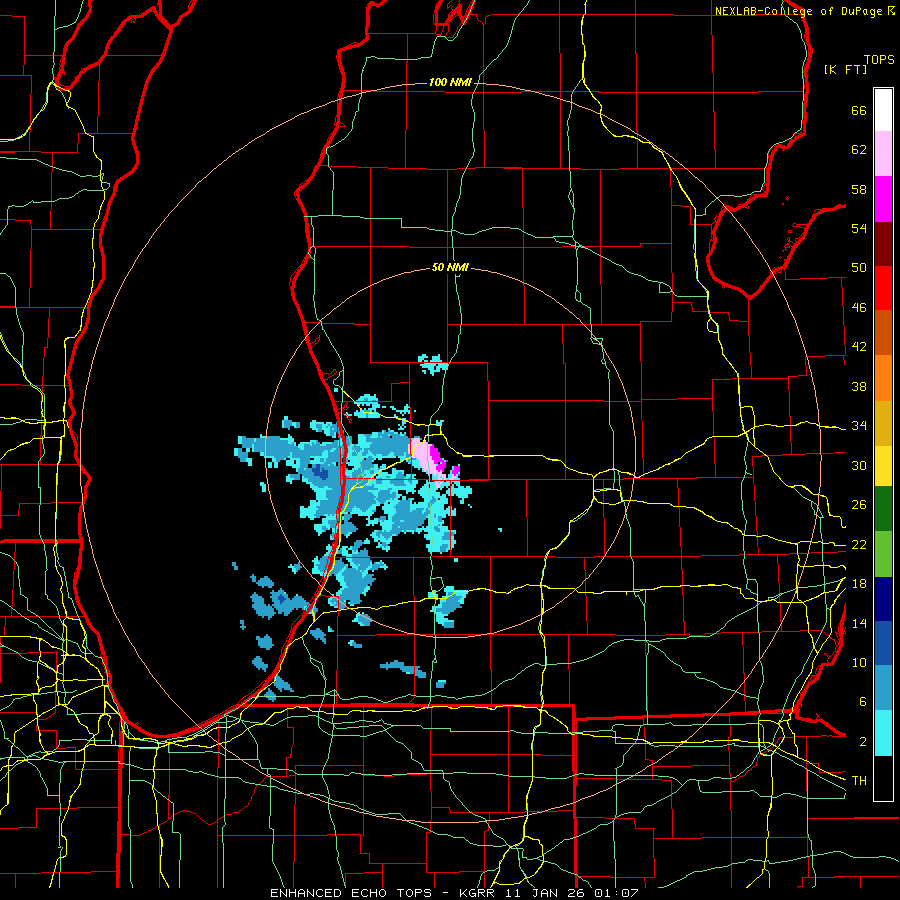Click the legend value '54'

(x=859, y=228)
